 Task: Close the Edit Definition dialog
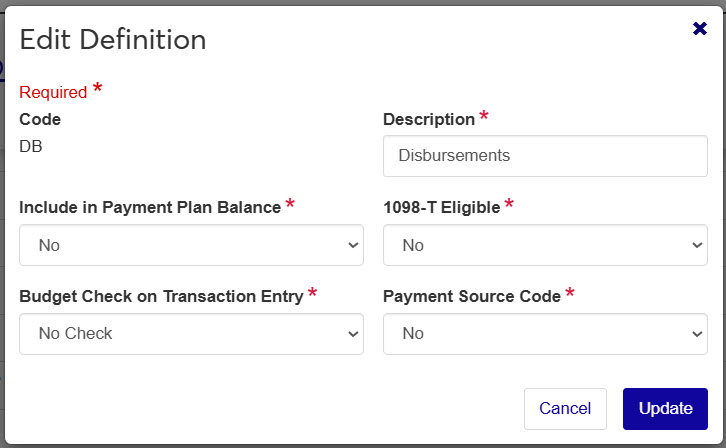point(700,29)
